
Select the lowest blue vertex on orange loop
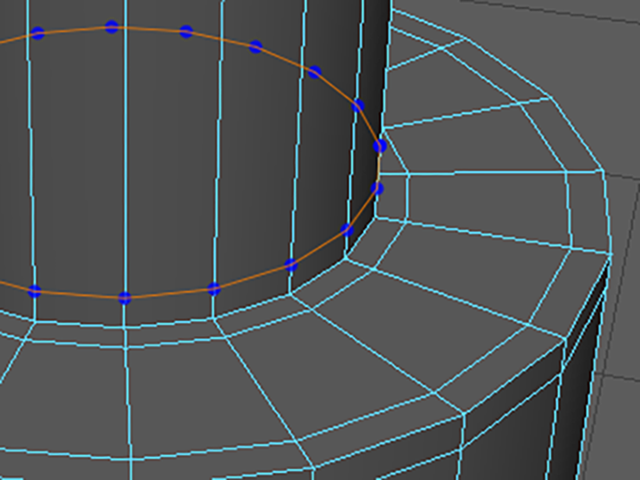click(125, 298)
